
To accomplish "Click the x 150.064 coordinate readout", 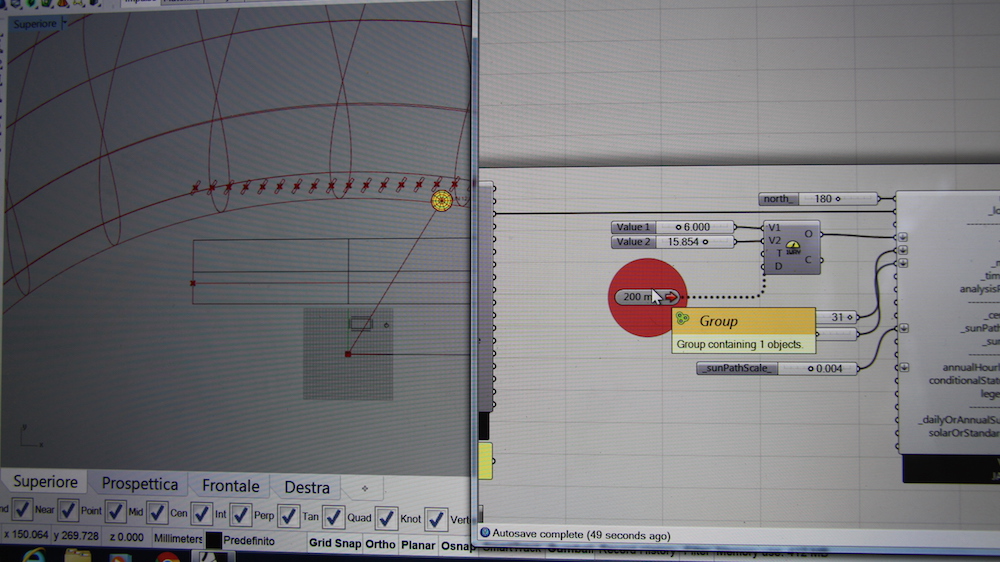I will (x=26, y=535).
